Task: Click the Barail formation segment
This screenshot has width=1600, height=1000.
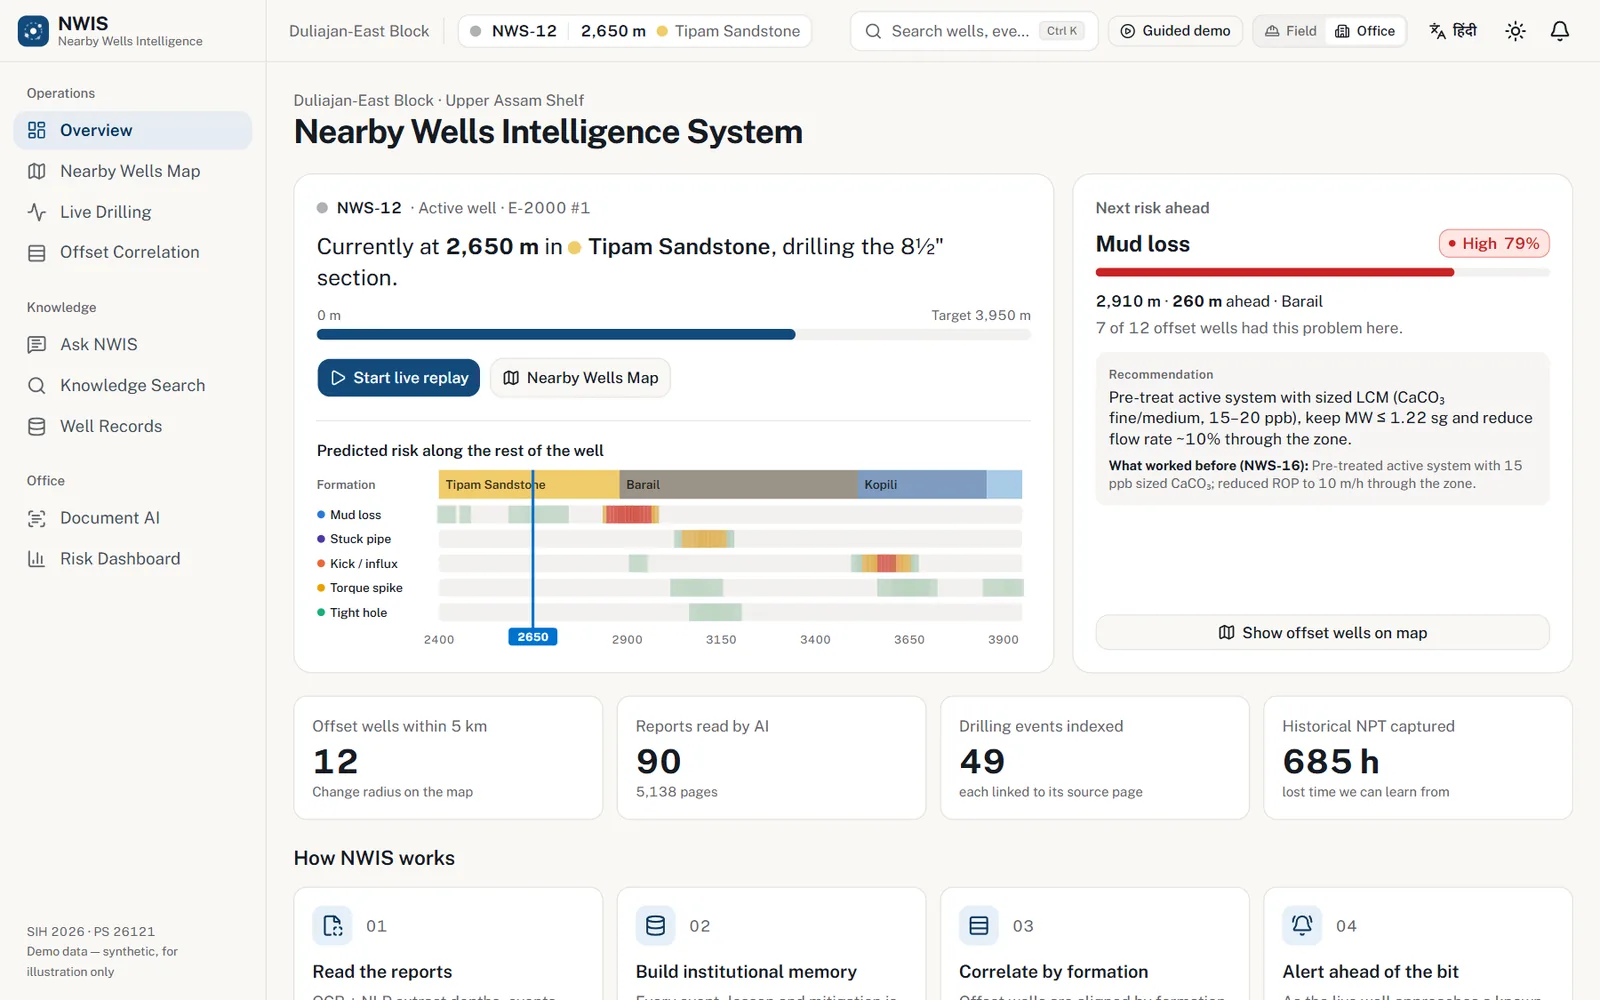Action: coord(738,485)
